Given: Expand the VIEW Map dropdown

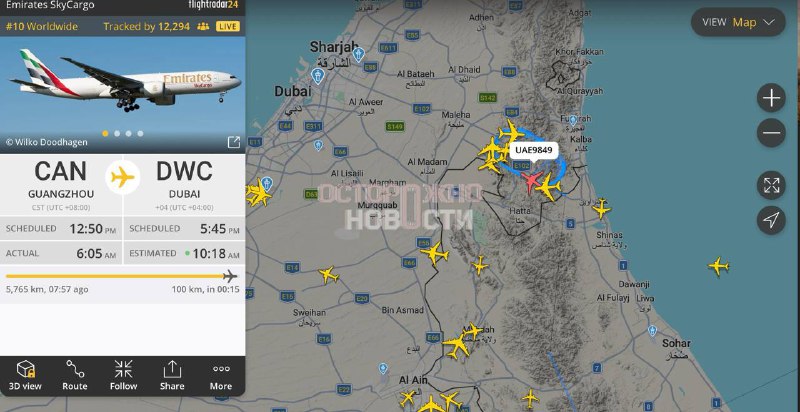Looking at the screenshot, I should pyautogui.click(x=738, y=22).
